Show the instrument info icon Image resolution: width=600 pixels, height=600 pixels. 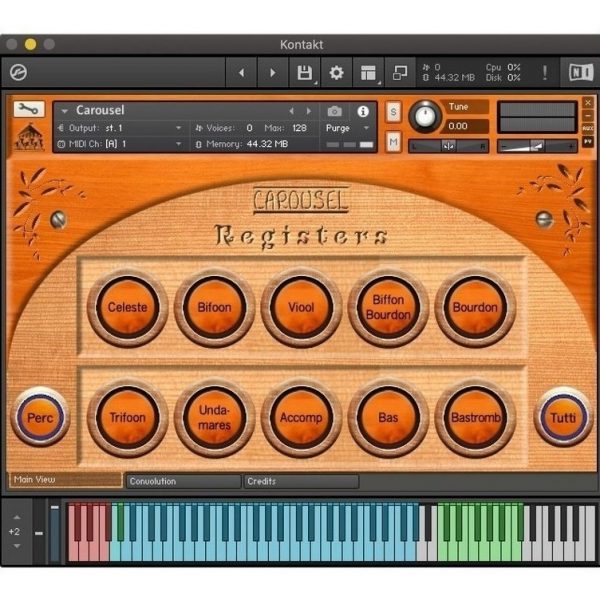(363, 111)
